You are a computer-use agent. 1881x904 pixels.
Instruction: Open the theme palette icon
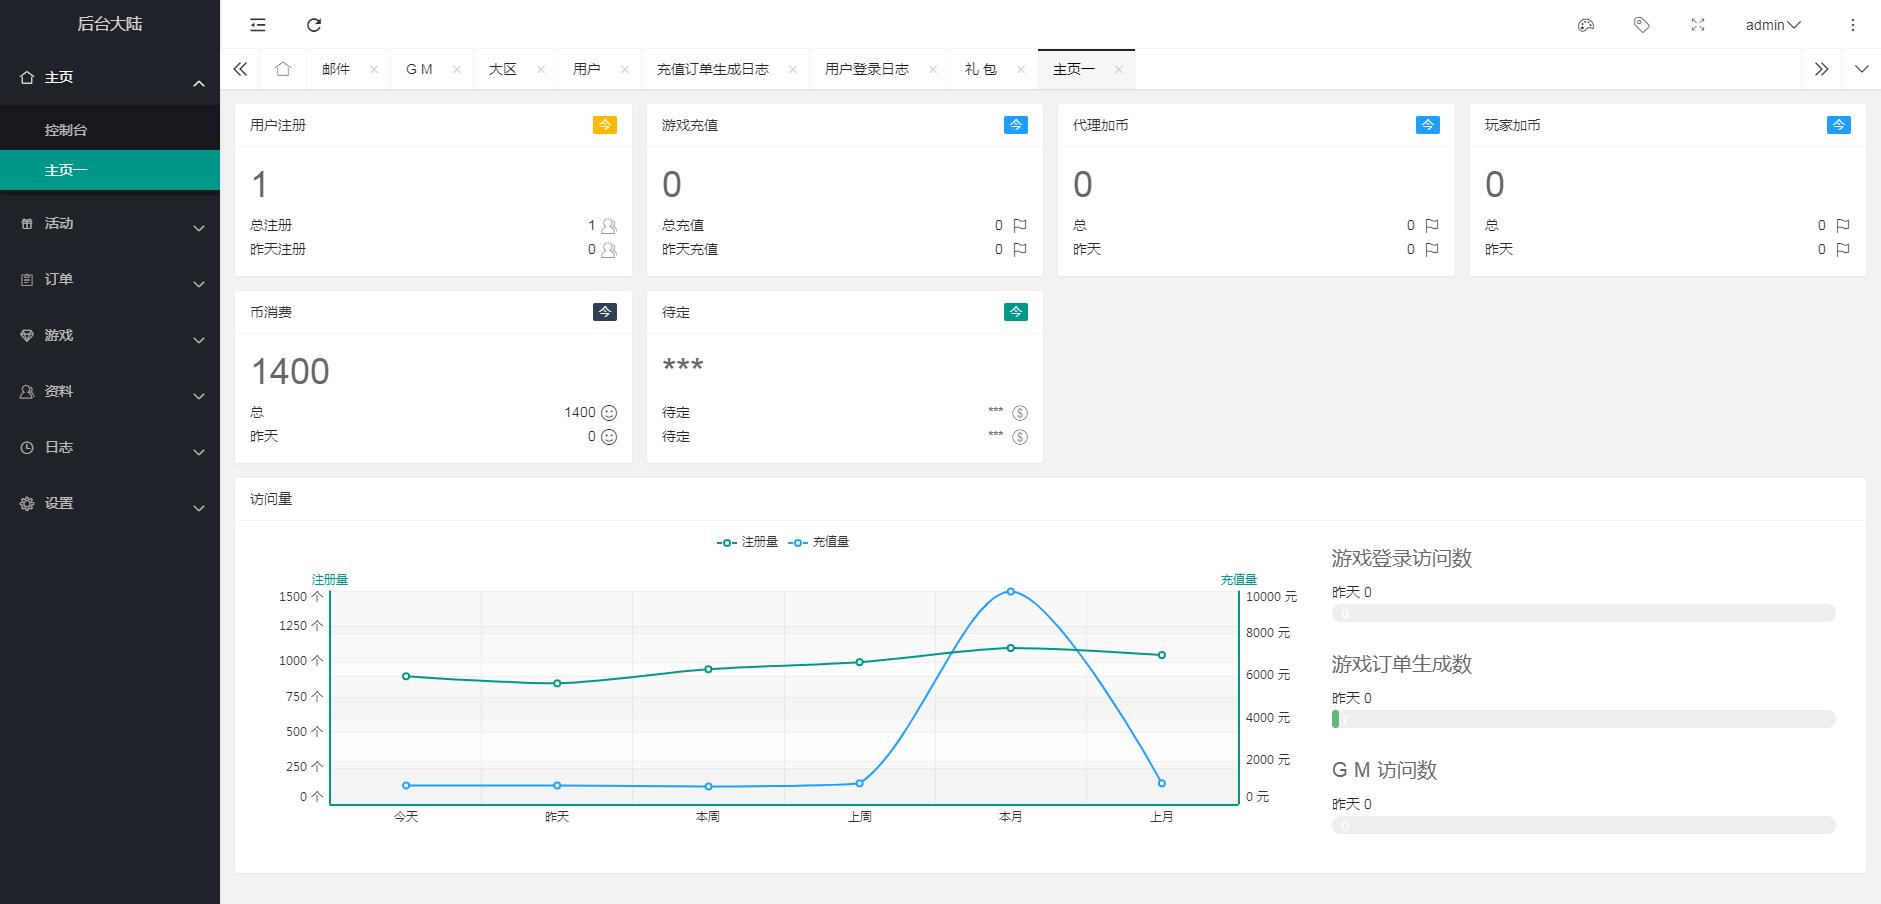pos(1585,25)
